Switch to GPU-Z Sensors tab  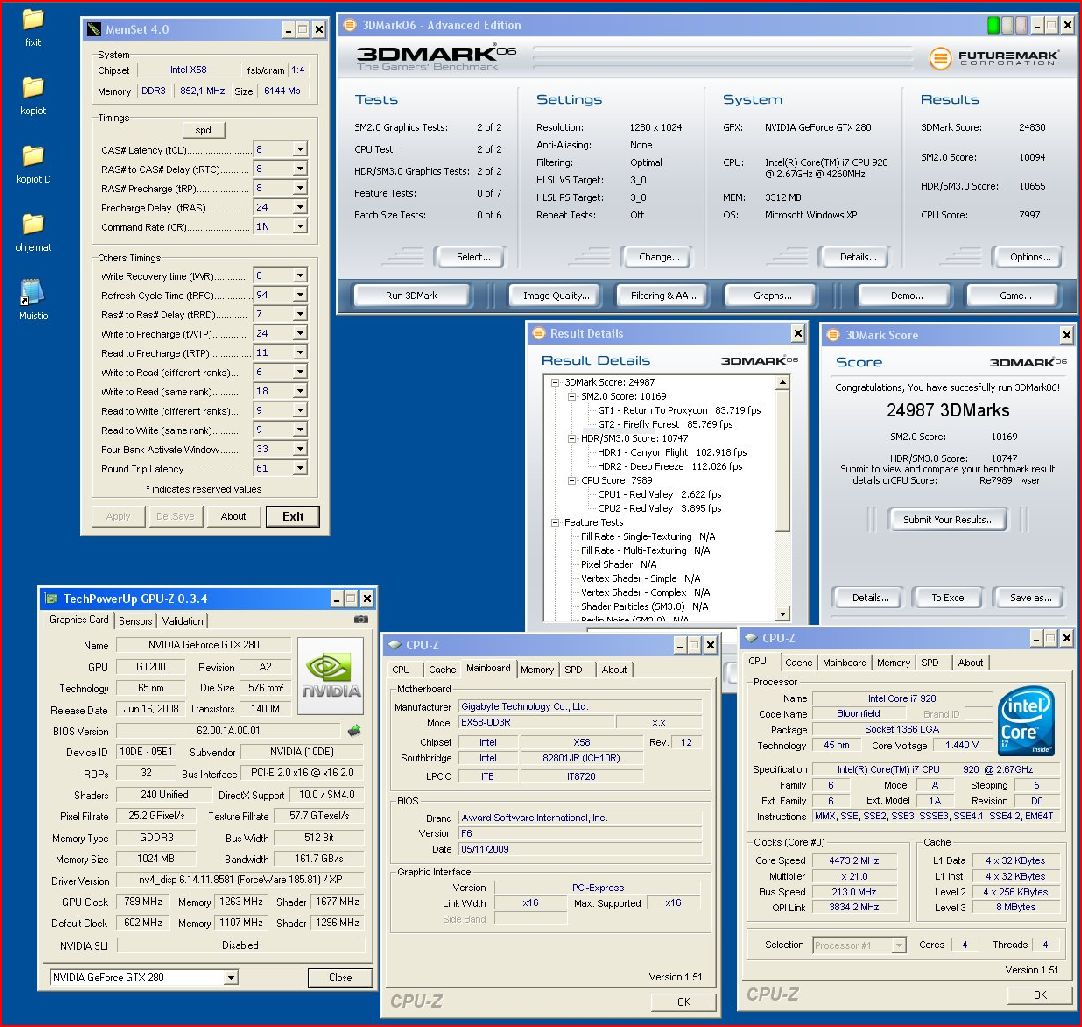135,620
